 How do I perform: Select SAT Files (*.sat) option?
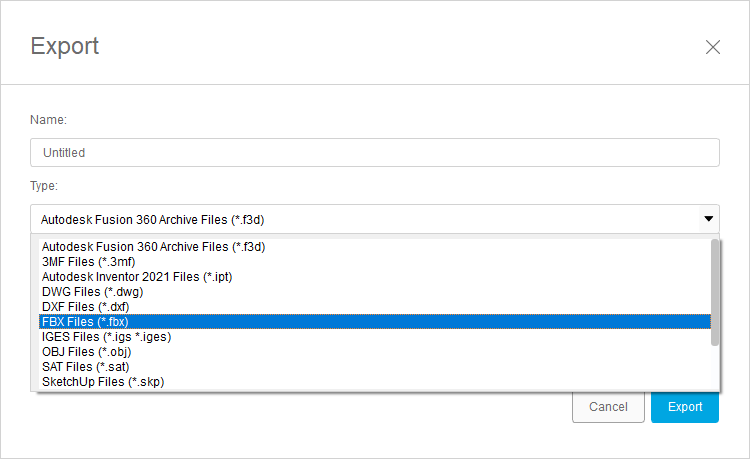click(375, 367)
